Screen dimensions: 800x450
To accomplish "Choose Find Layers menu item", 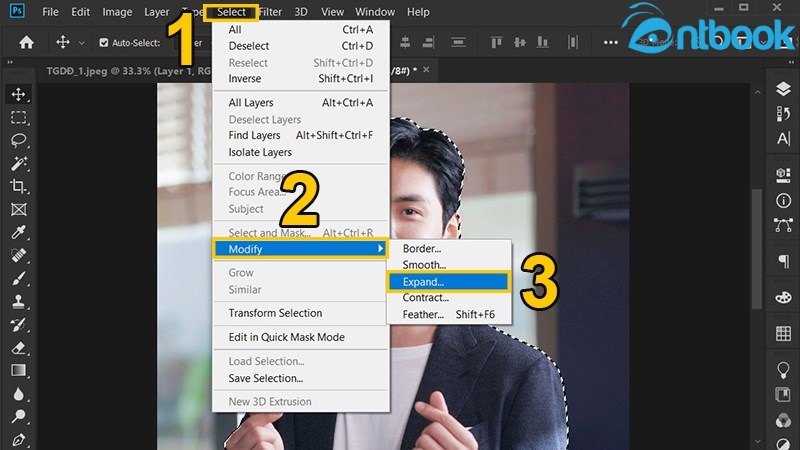I will [x=301, y=135].
